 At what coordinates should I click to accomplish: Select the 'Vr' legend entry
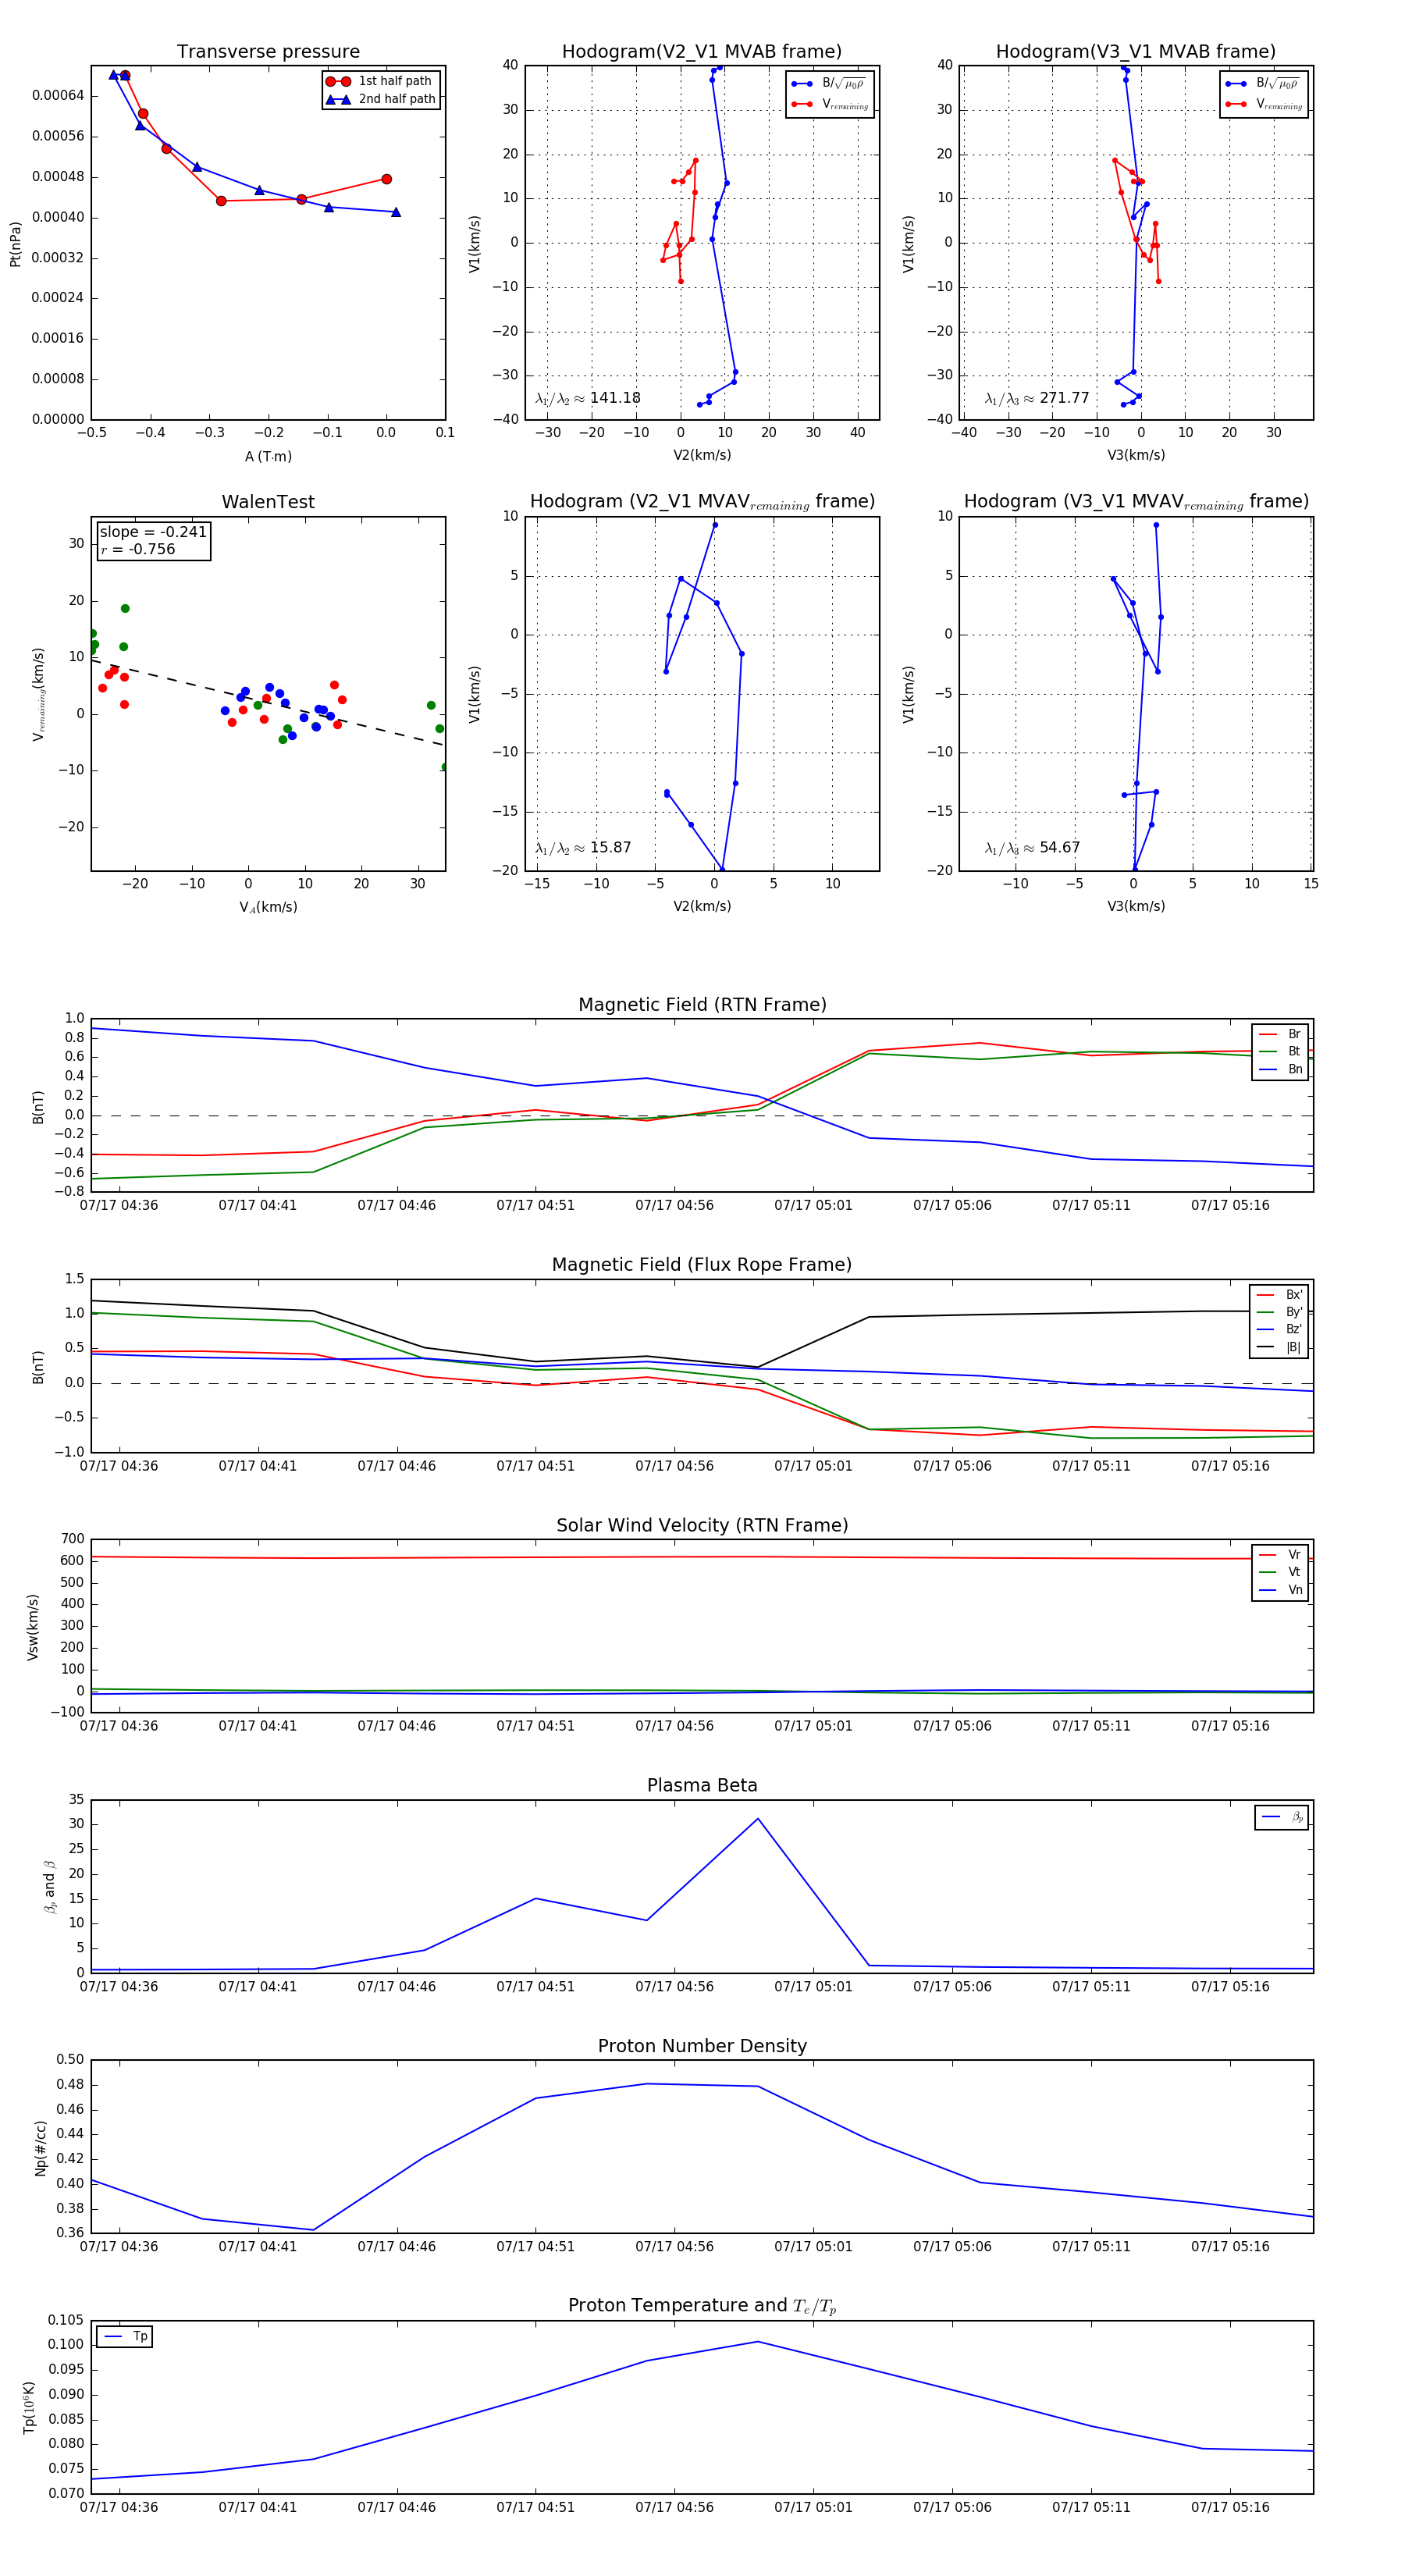[1280, 1555]
